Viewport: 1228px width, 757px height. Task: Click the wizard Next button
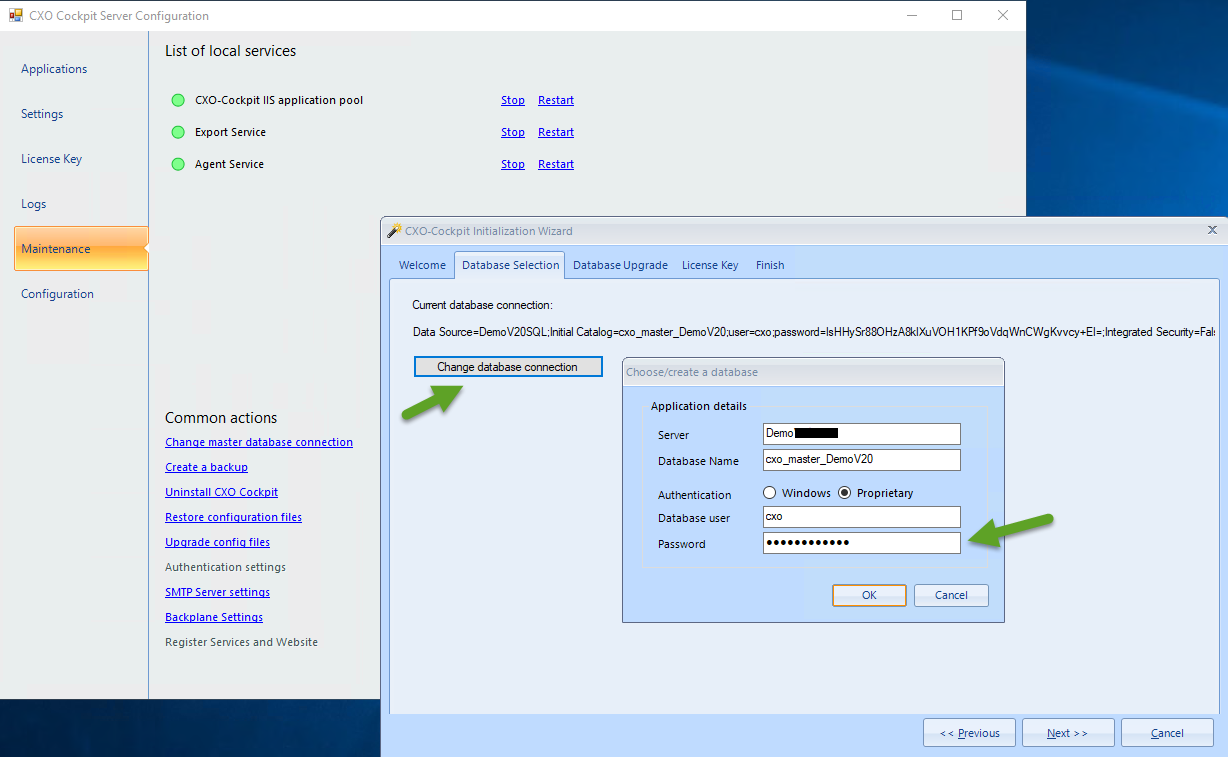1067,733
